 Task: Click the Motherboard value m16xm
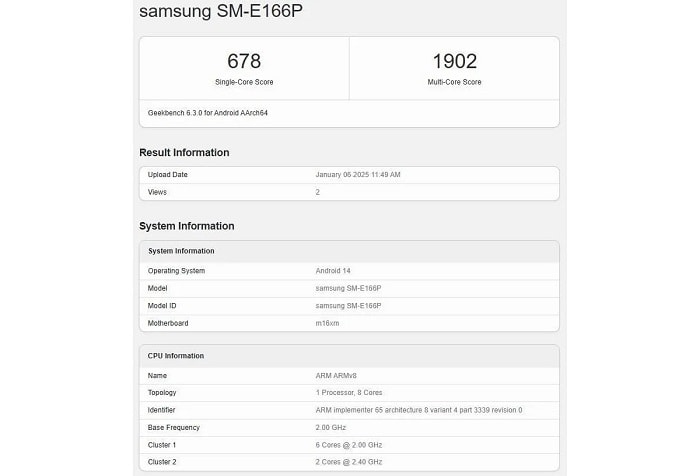click(329, 323)
